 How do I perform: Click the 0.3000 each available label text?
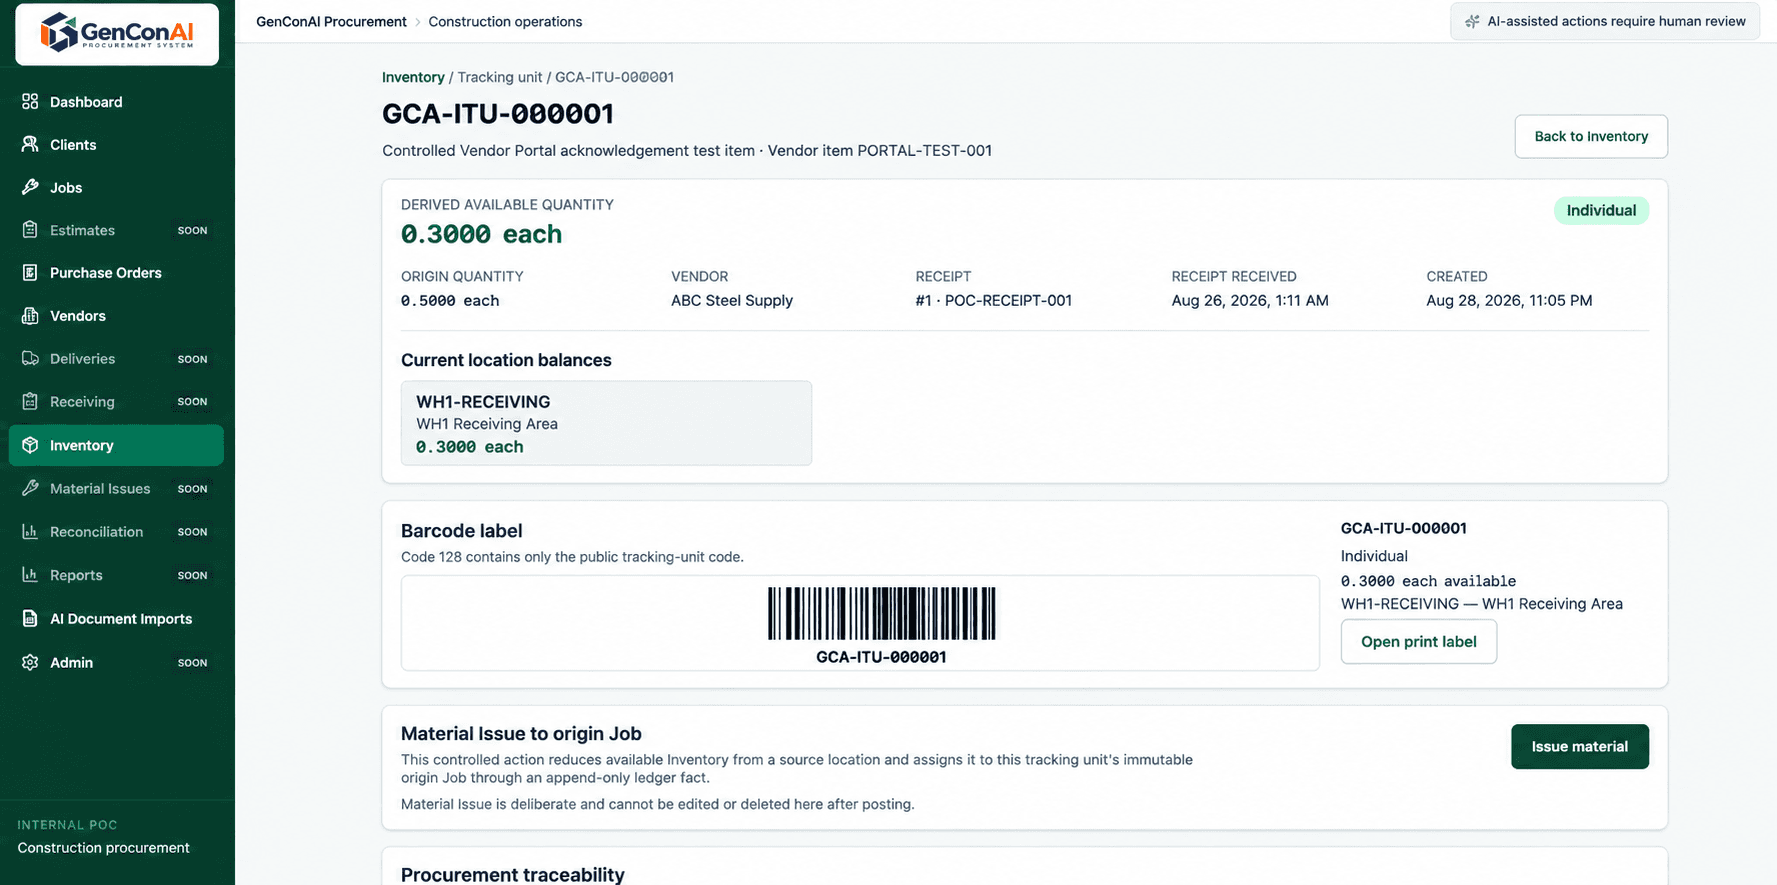pos(1428,581)
